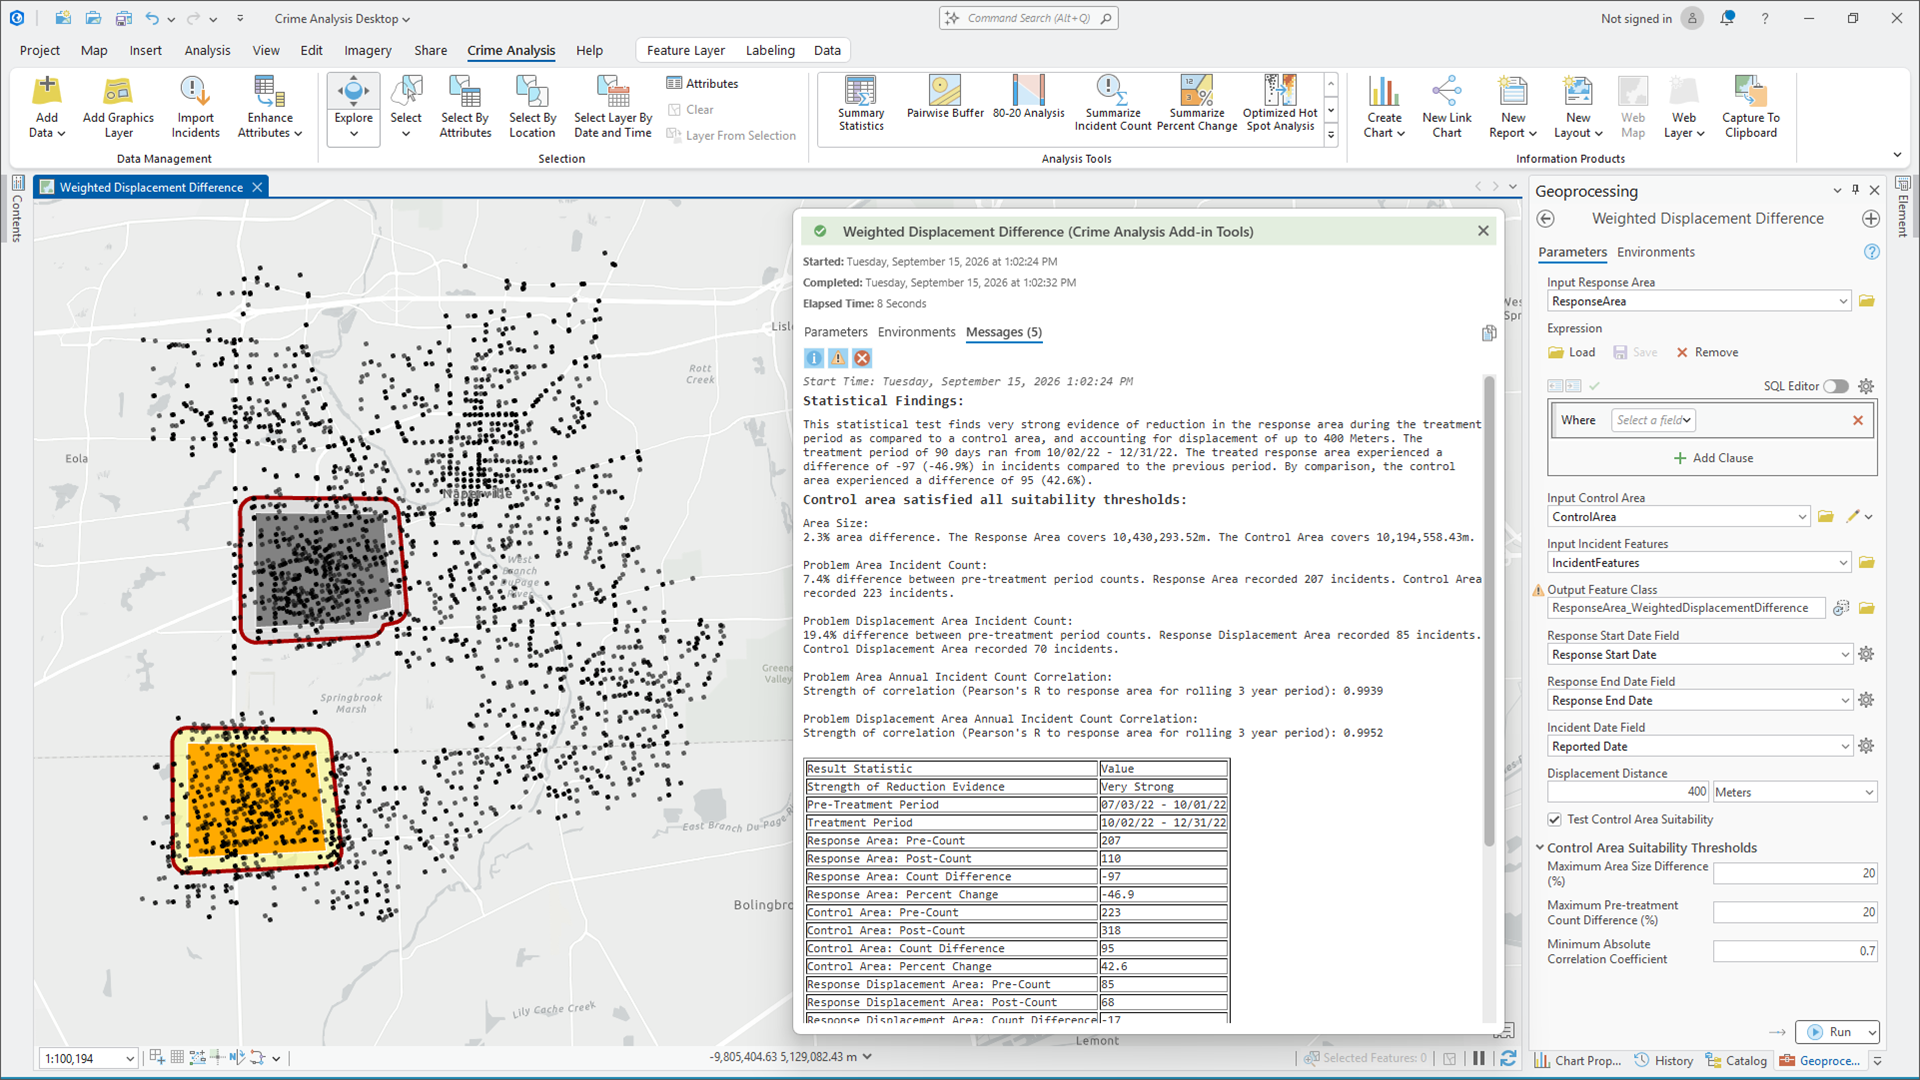Filter messages by warning icon

(838, 358)
